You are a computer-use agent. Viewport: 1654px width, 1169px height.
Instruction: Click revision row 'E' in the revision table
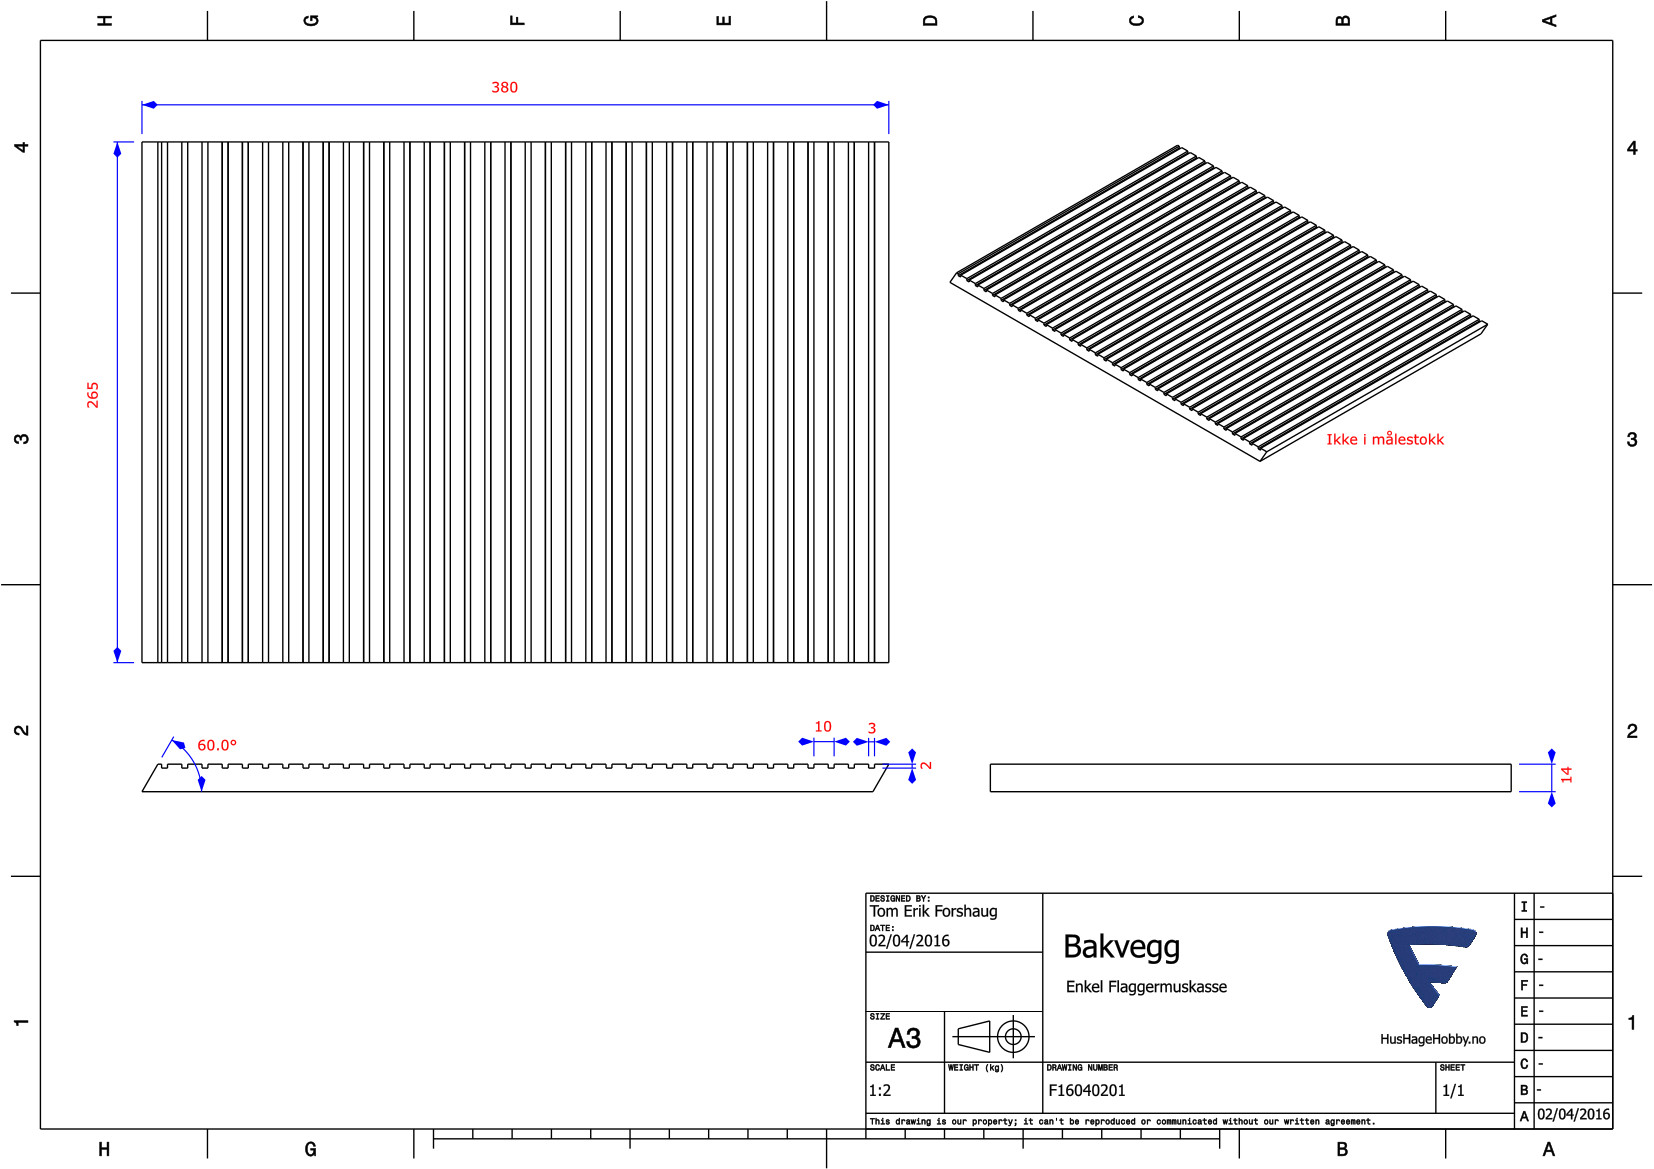click(x=1564, y=1011)
